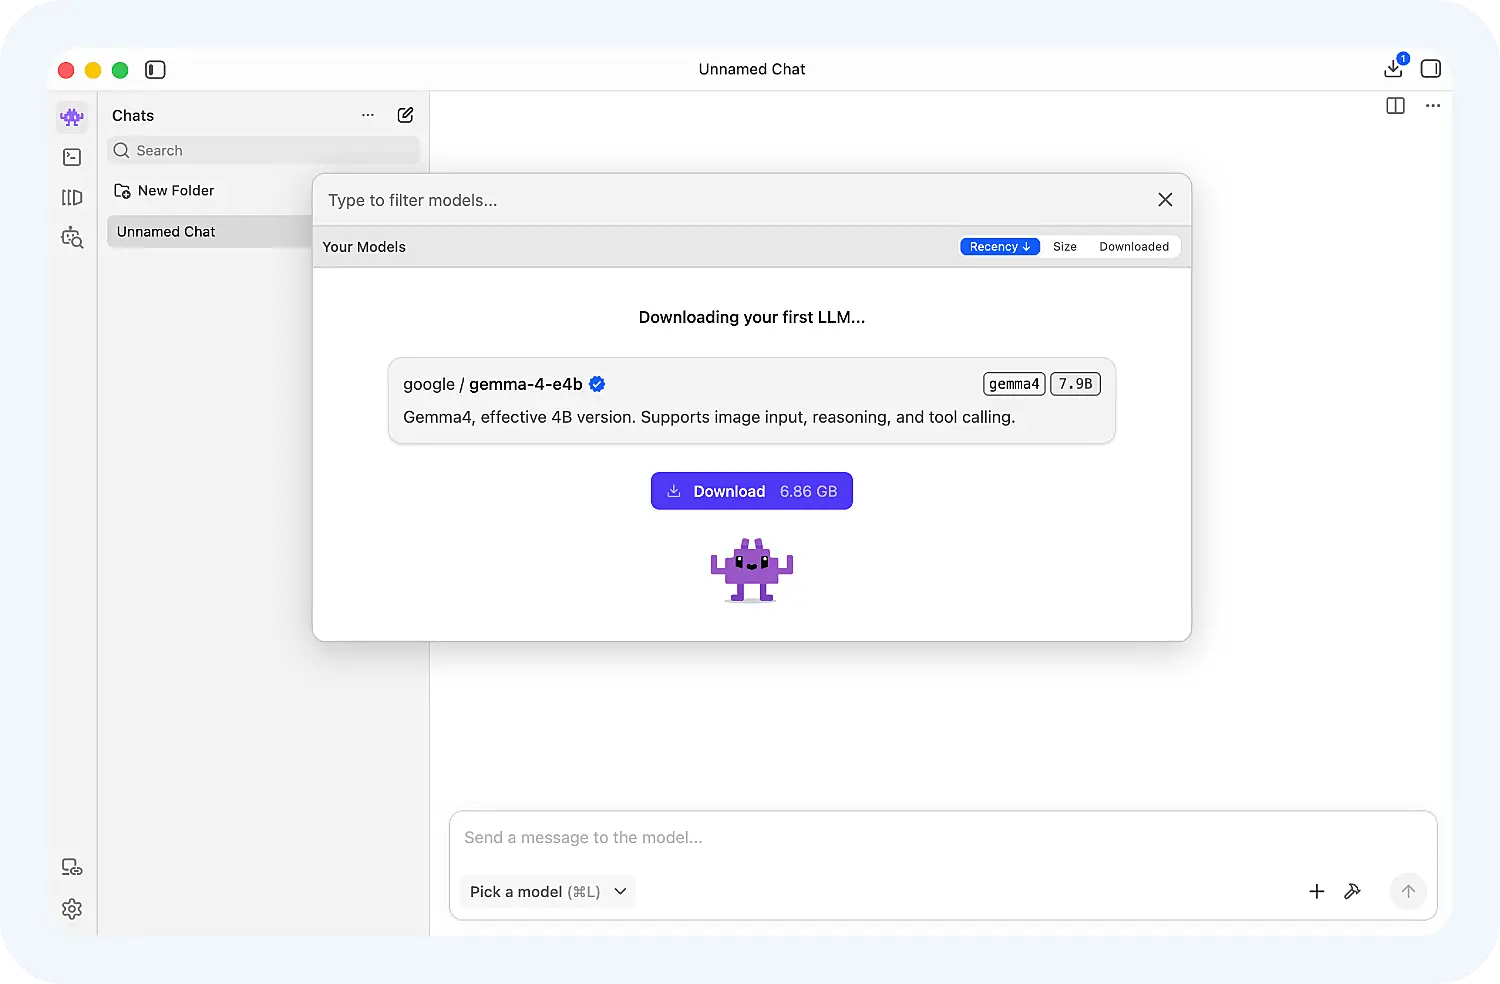1500x984 pixels.
Task: Open the Chat view robot icon
Action: (x=72, y=117)
